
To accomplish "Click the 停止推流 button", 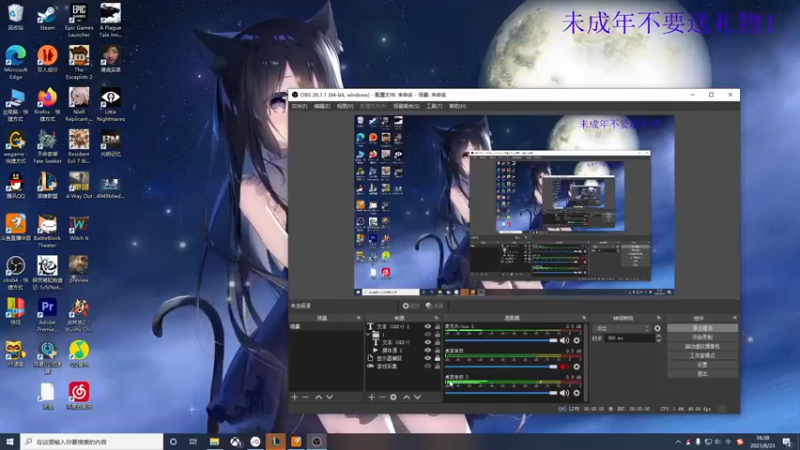I will click(x=703, y=328).
